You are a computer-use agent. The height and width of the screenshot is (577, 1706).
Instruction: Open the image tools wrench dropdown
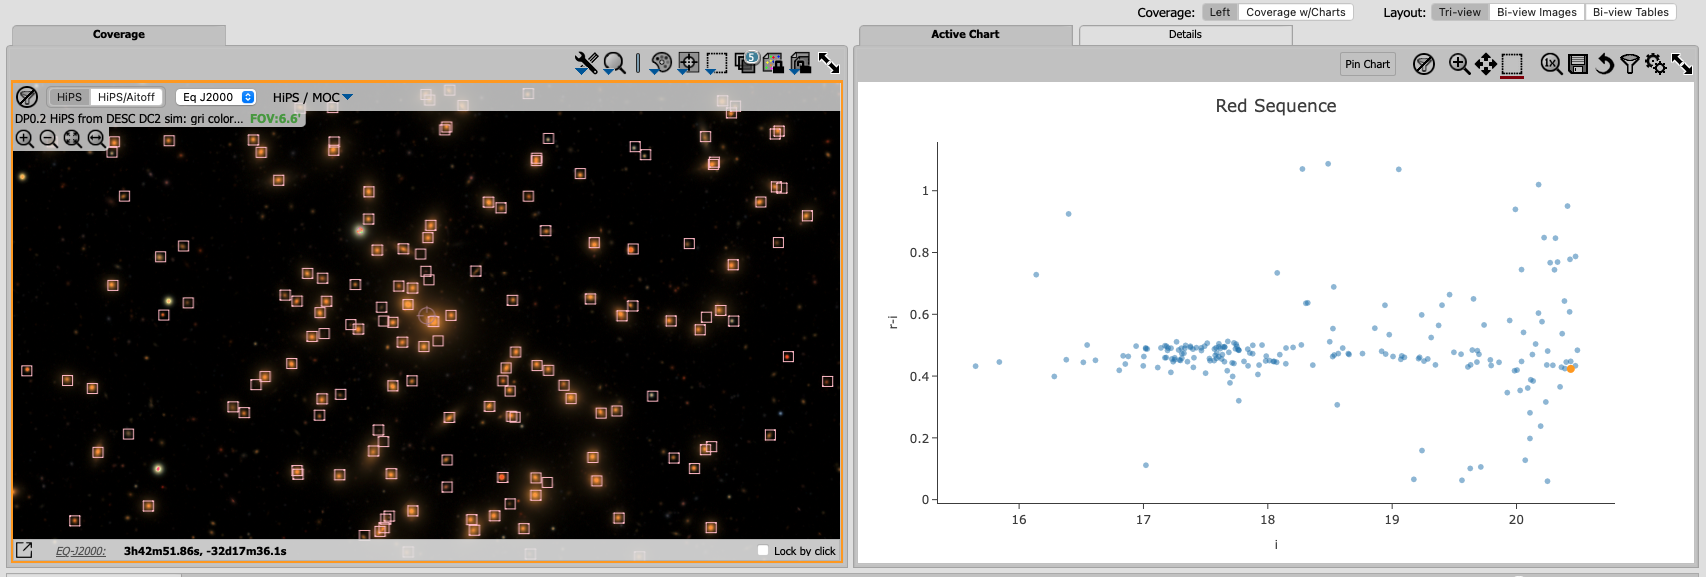pos(586,63)
